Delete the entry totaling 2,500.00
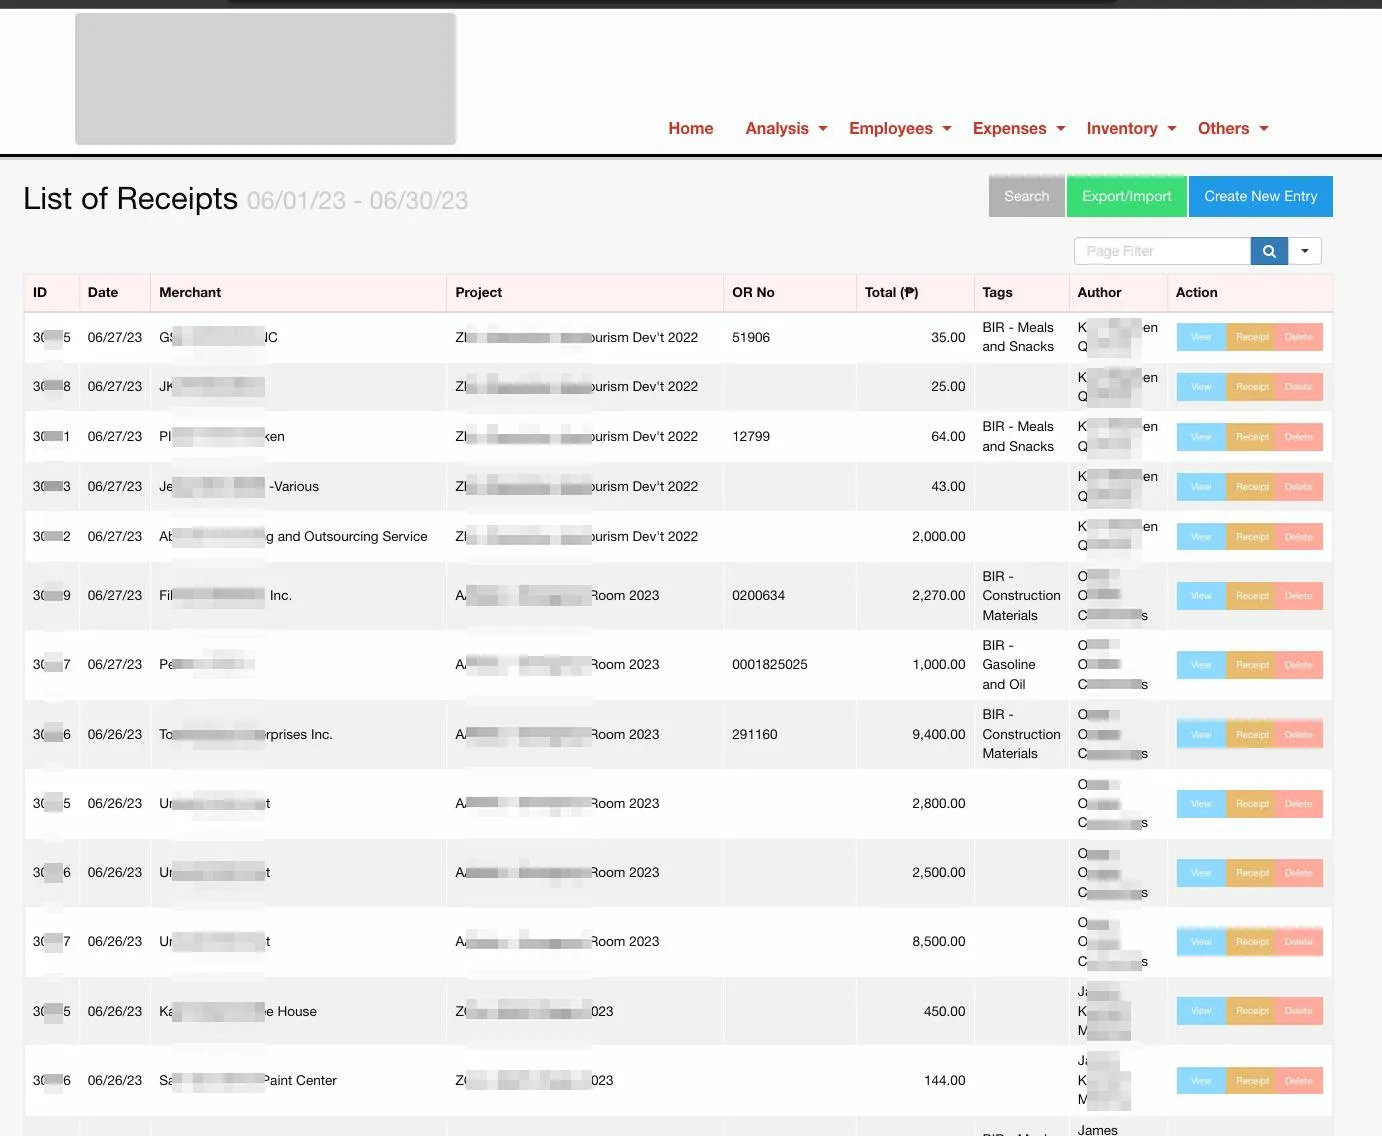This screenshot has height=1136, width=1382. [x=1299, y=873]
